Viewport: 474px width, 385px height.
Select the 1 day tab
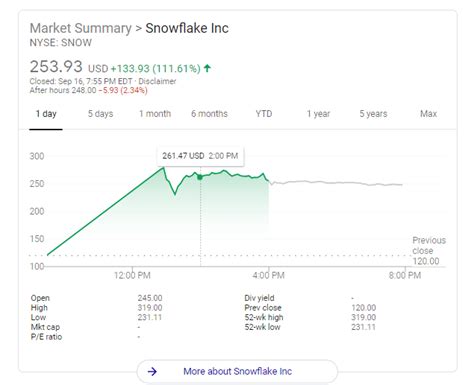pyautogui.click(x=46, y=114)
